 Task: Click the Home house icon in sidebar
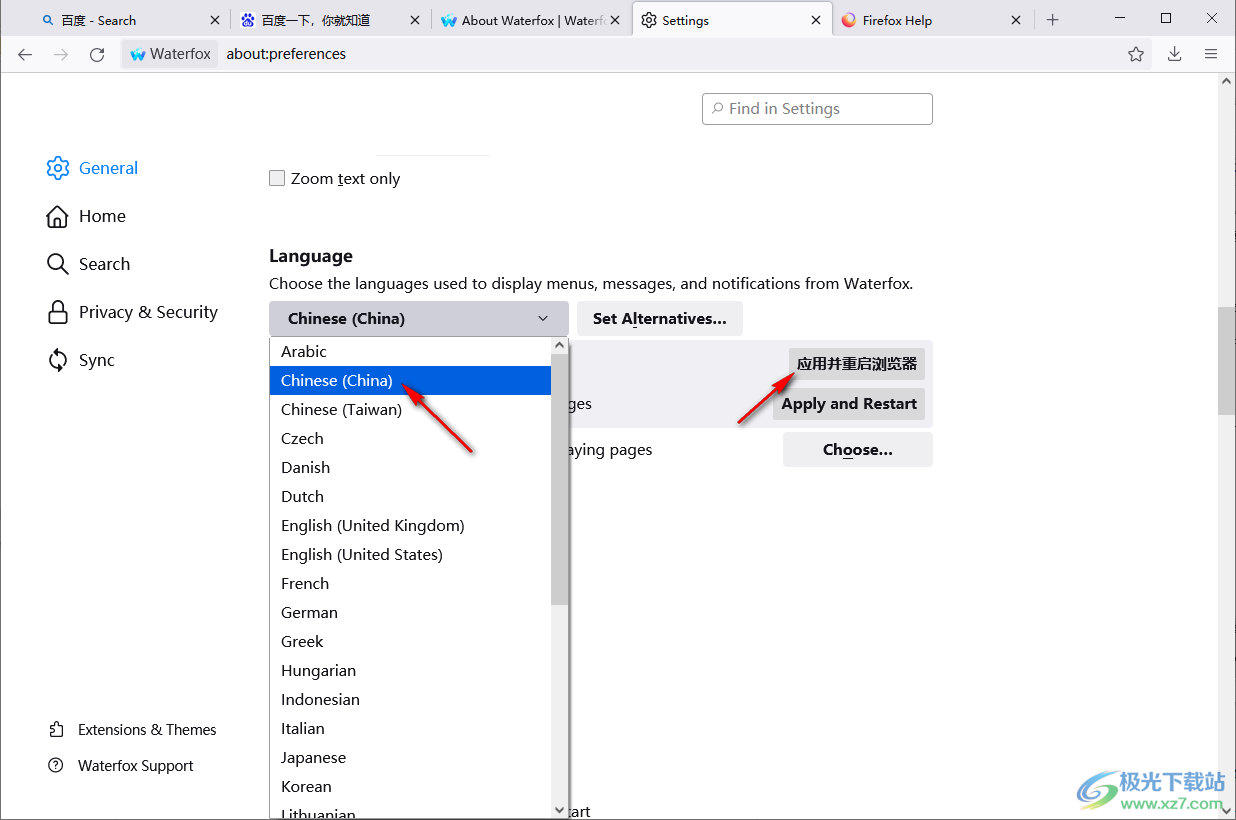[x=58, y=216]
